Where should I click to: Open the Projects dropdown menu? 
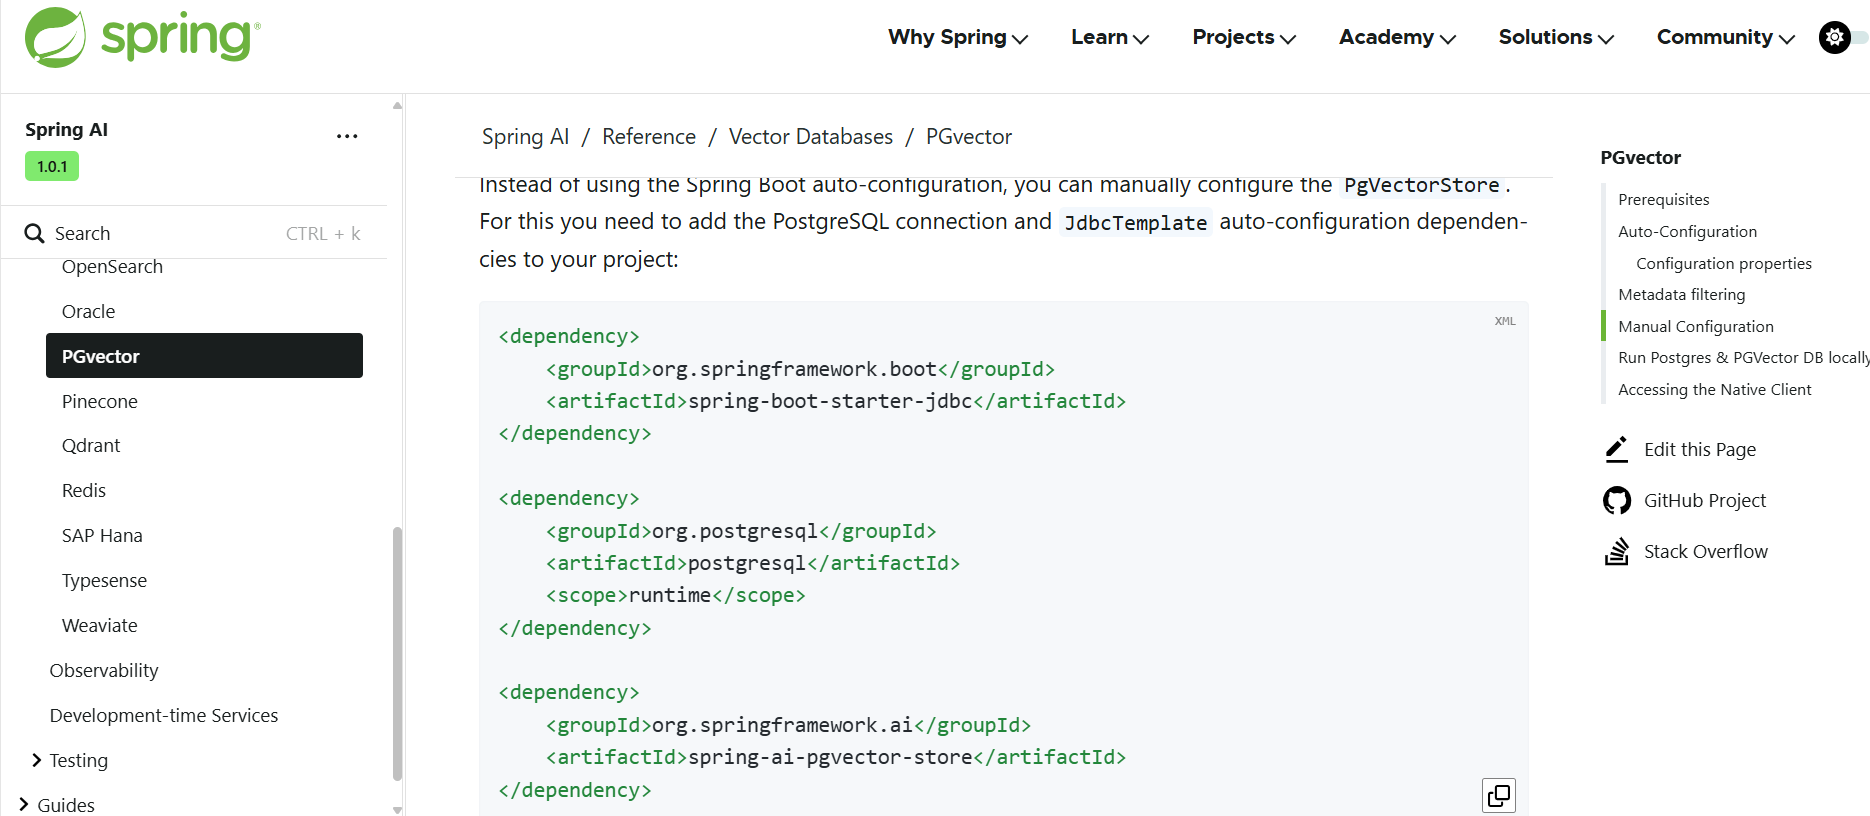[x=1243, y=38]
